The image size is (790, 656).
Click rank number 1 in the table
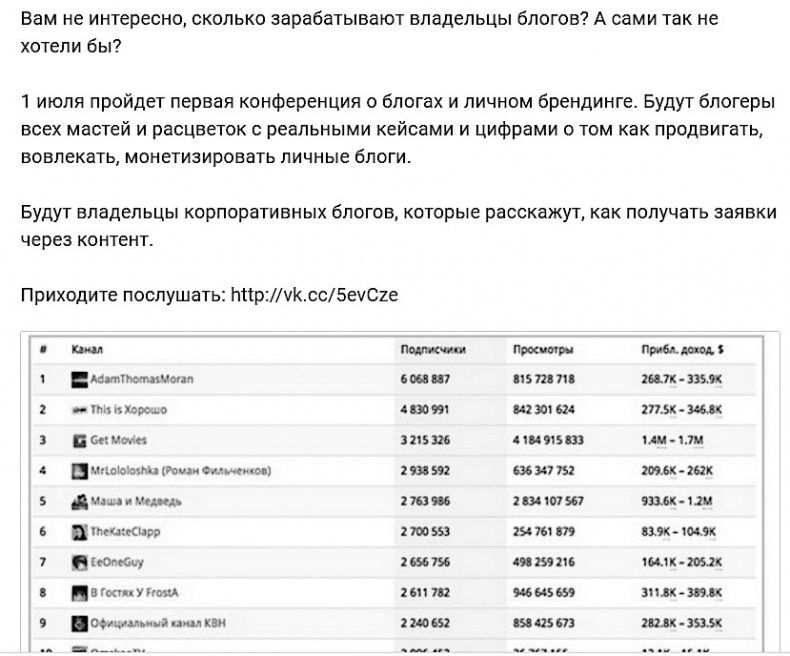(x=42, y=379)
